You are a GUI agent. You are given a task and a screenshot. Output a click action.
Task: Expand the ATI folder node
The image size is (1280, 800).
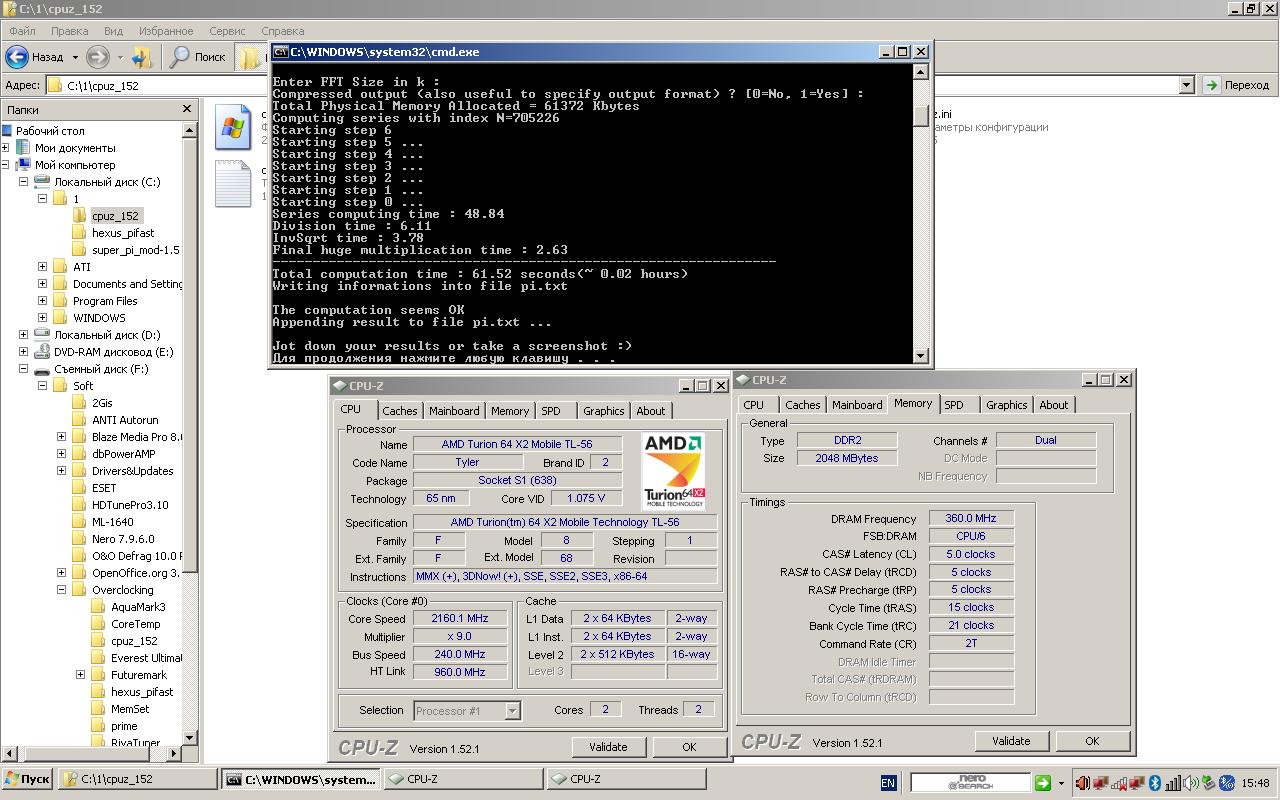pos(42,267)
